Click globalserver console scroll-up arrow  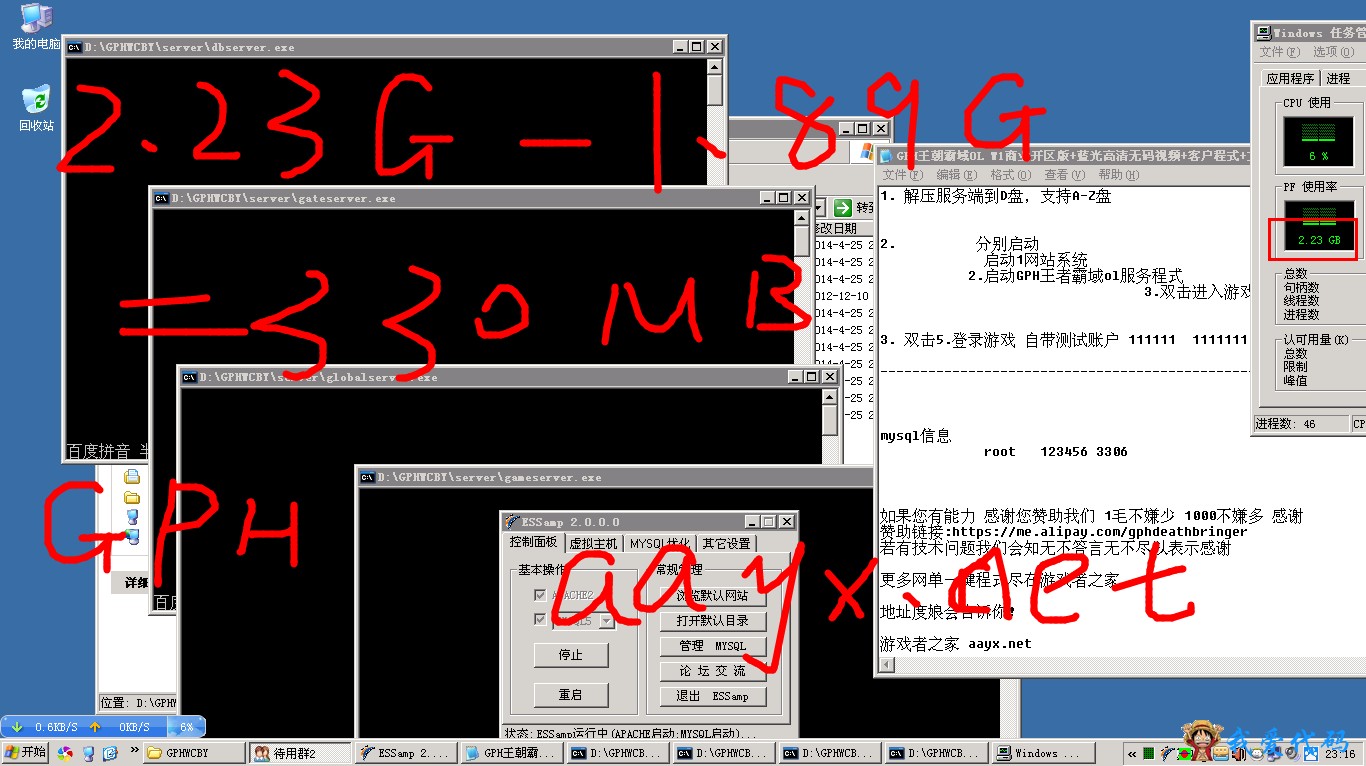coord(830,397)
